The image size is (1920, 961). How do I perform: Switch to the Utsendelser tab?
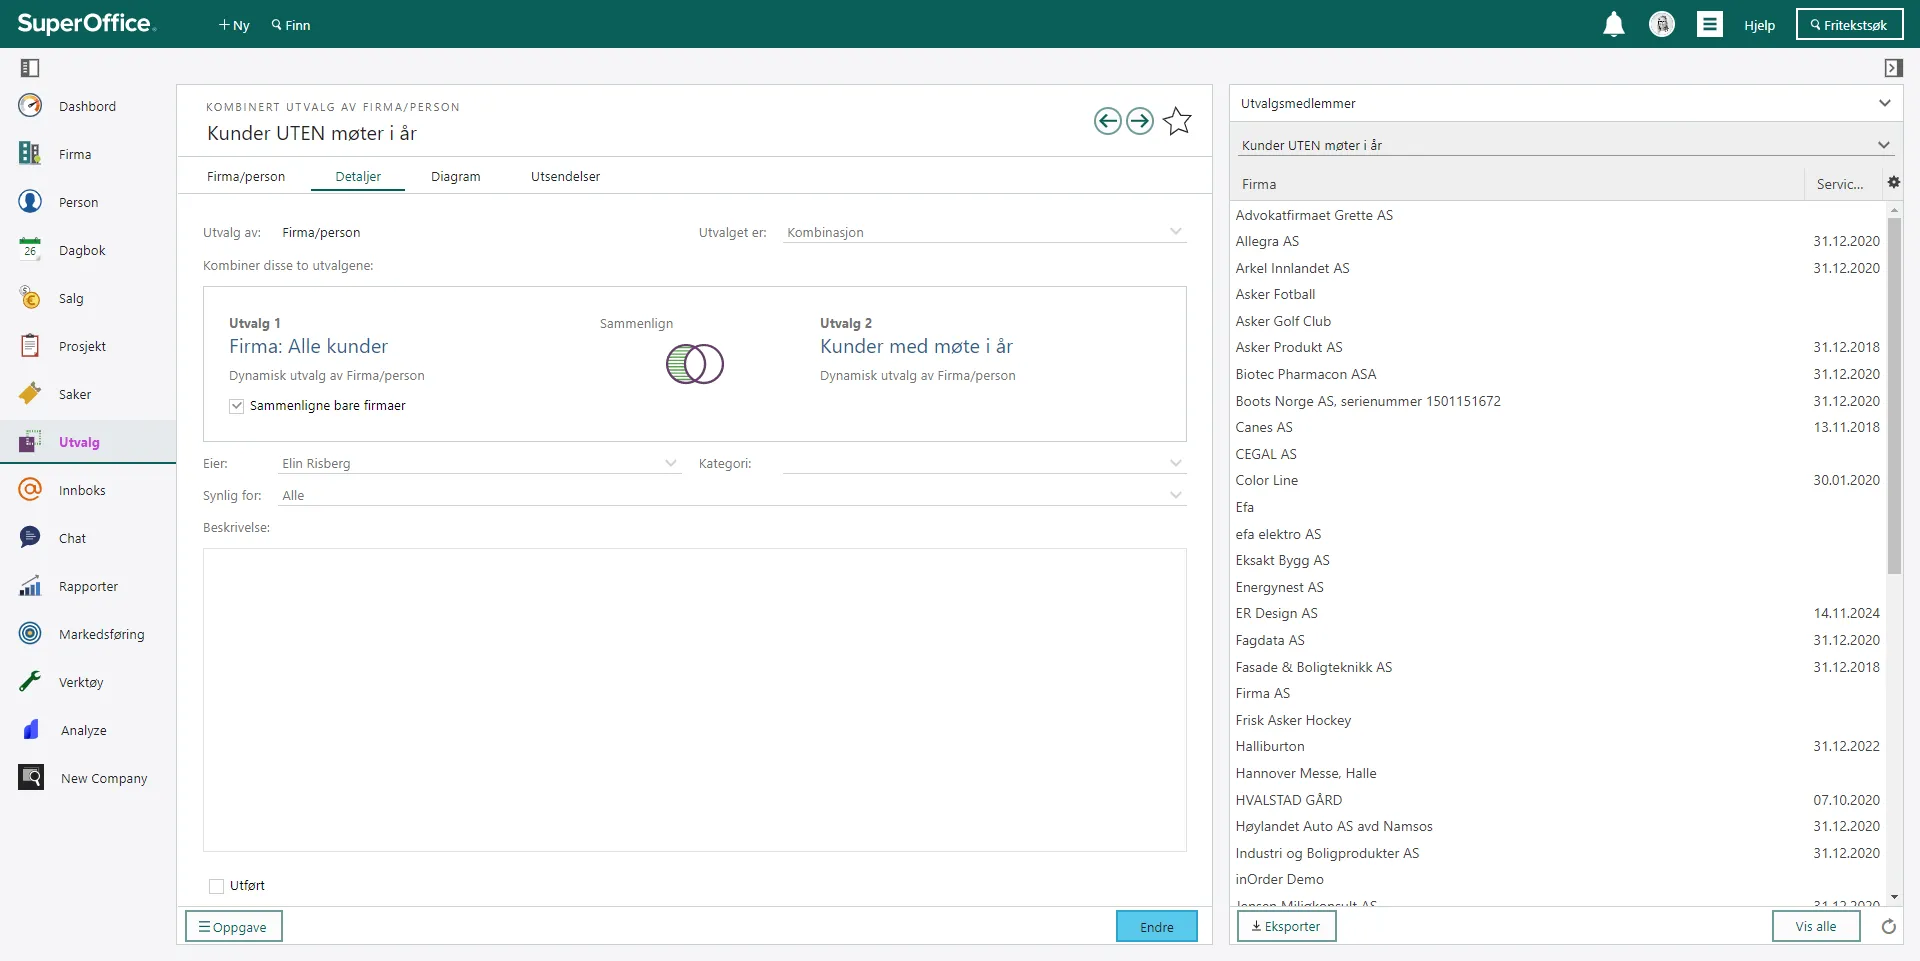point(565,176)
